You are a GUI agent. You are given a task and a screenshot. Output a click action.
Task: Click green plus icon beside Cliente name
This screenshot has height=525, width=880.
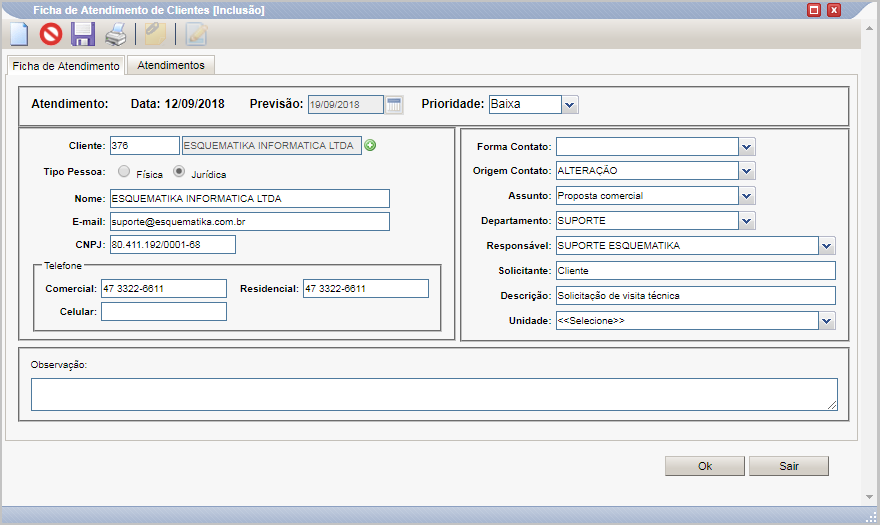370,145
